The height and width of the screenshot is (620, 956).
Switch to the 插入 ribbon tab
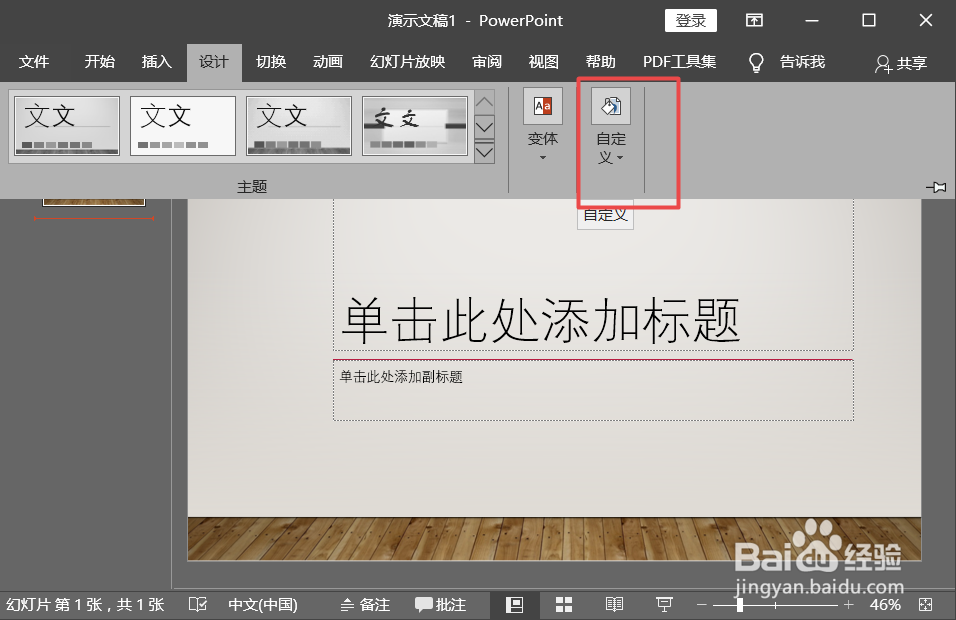[156, 62]
